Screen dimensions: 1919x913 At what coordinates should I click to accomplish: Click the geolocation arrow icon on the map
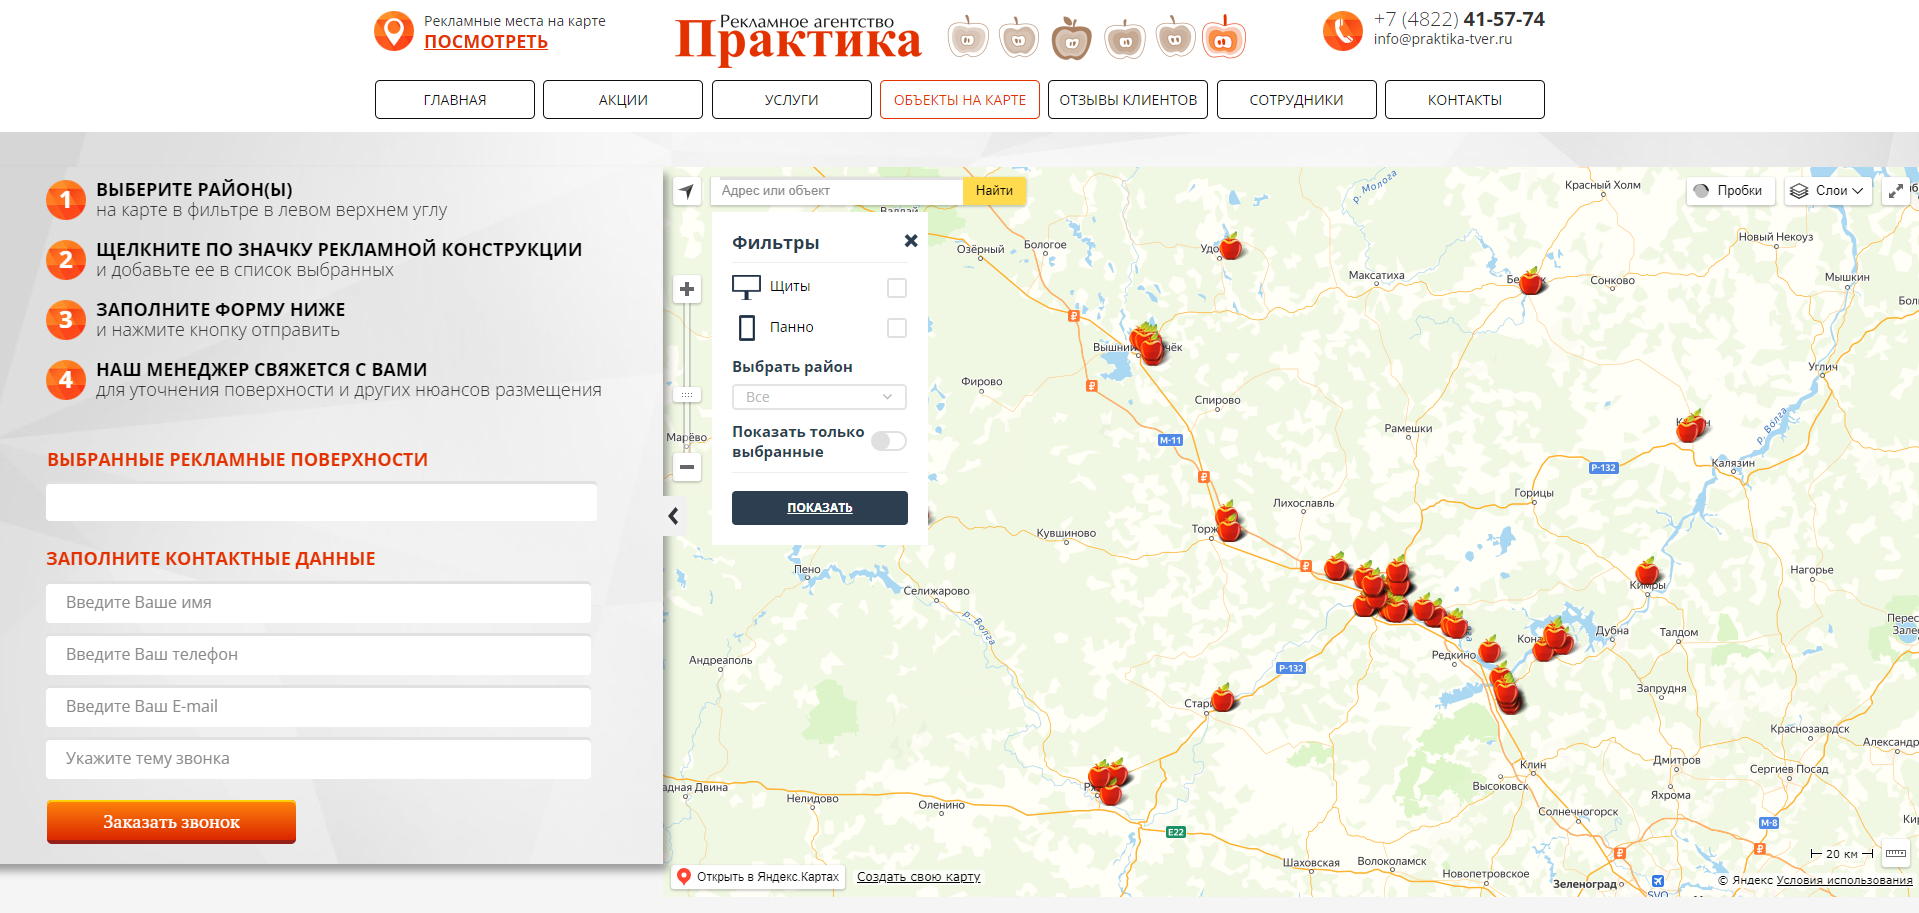(x=687, y=190)
